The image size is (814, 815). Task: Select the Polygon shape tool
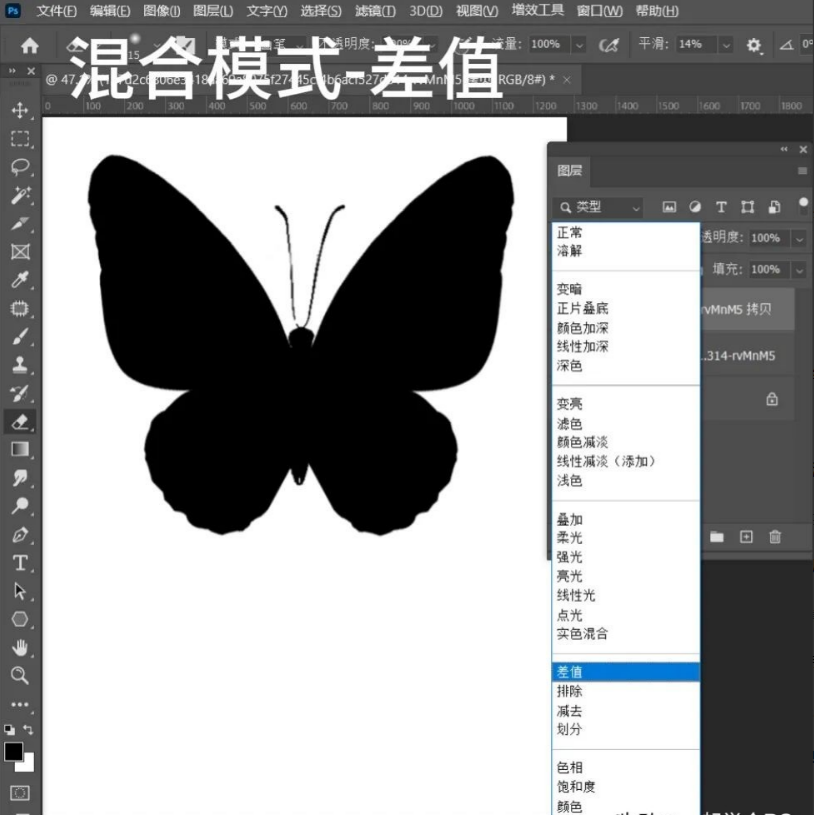(x=20, y=619)
